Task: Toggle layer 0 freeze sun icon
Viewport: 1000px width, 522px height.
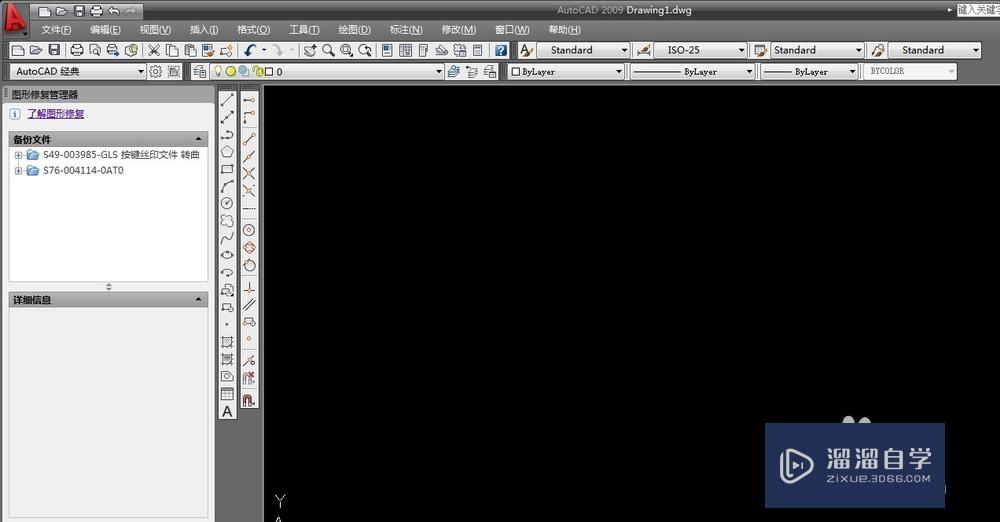Action: [x=230, y=71]
